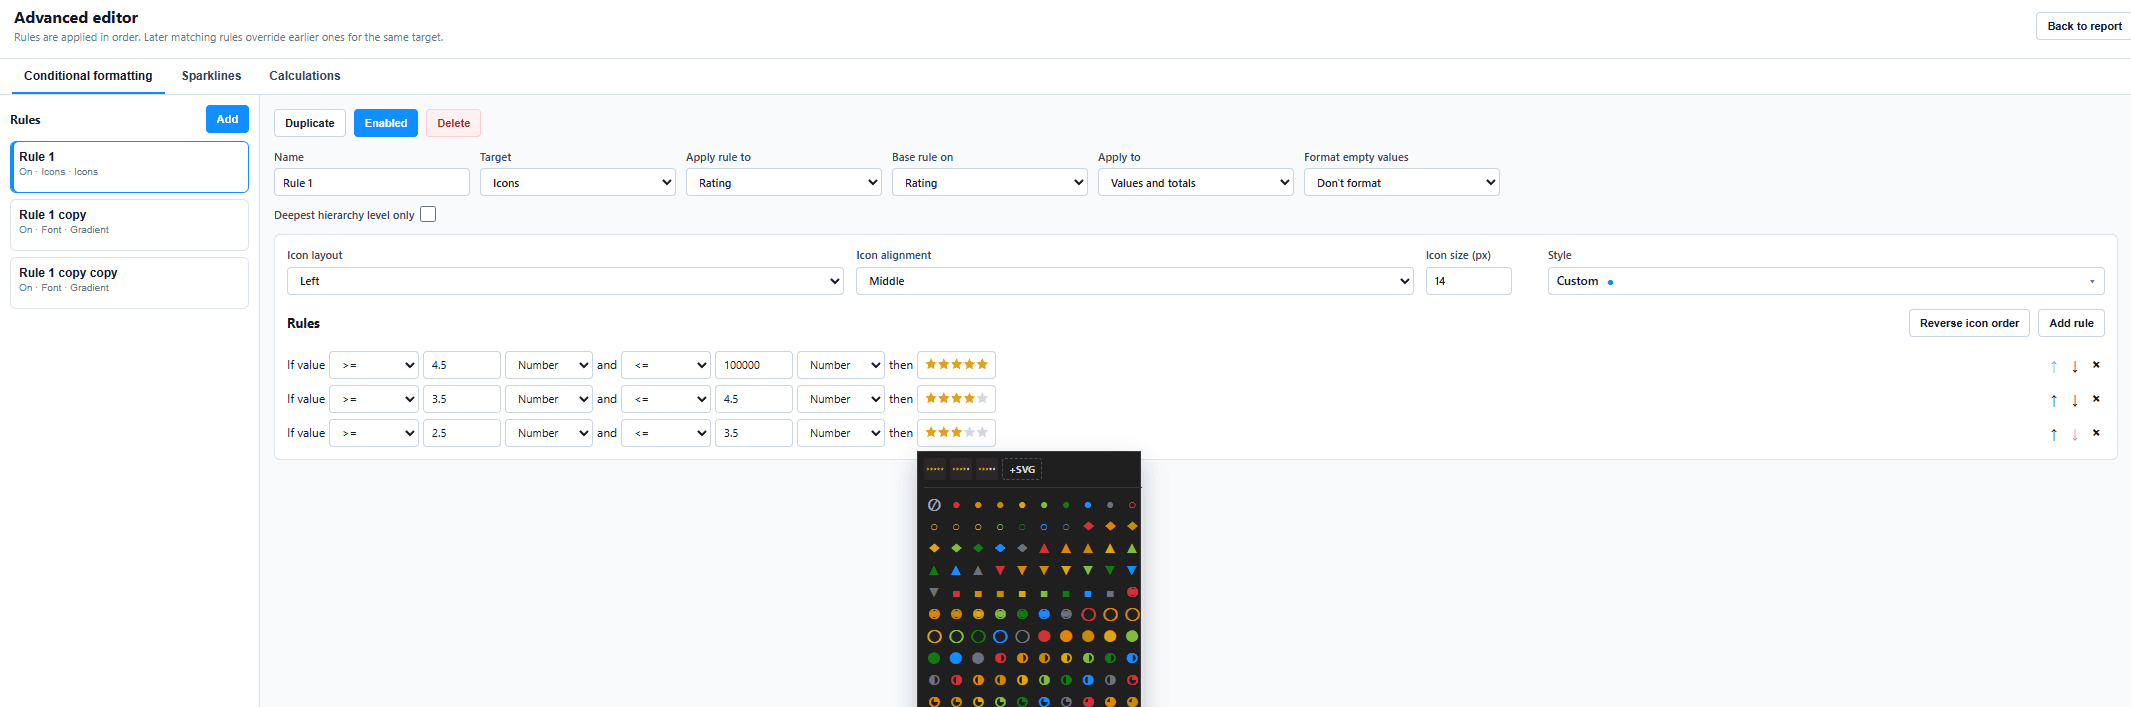
Task: Select the five-star preset in the picker header
Action: [935, 469]
